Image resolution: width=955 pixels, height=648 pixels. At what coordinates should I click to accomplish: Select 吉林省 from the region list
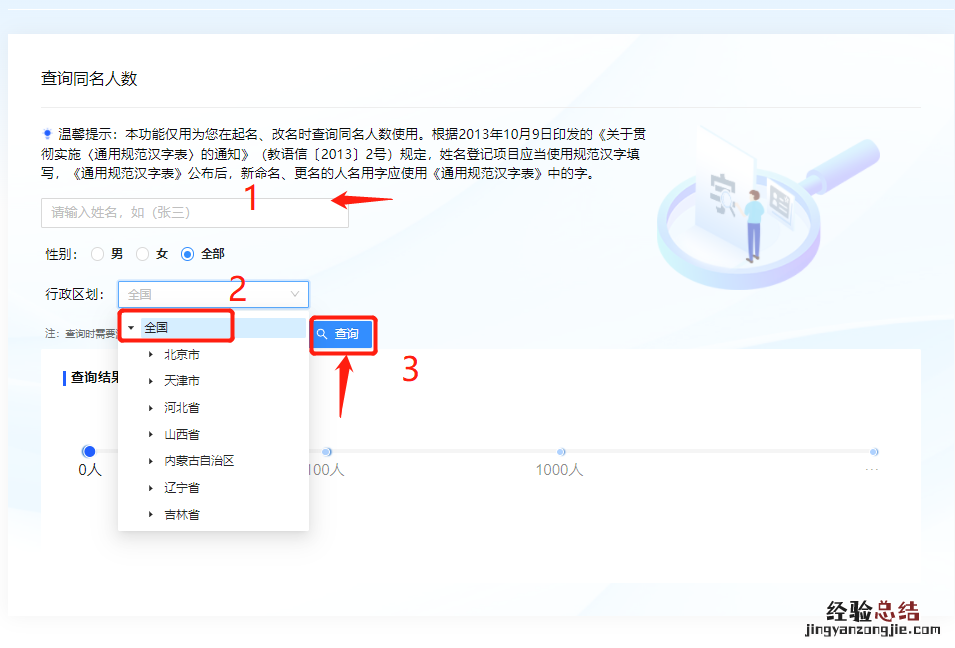pos(181,515)
